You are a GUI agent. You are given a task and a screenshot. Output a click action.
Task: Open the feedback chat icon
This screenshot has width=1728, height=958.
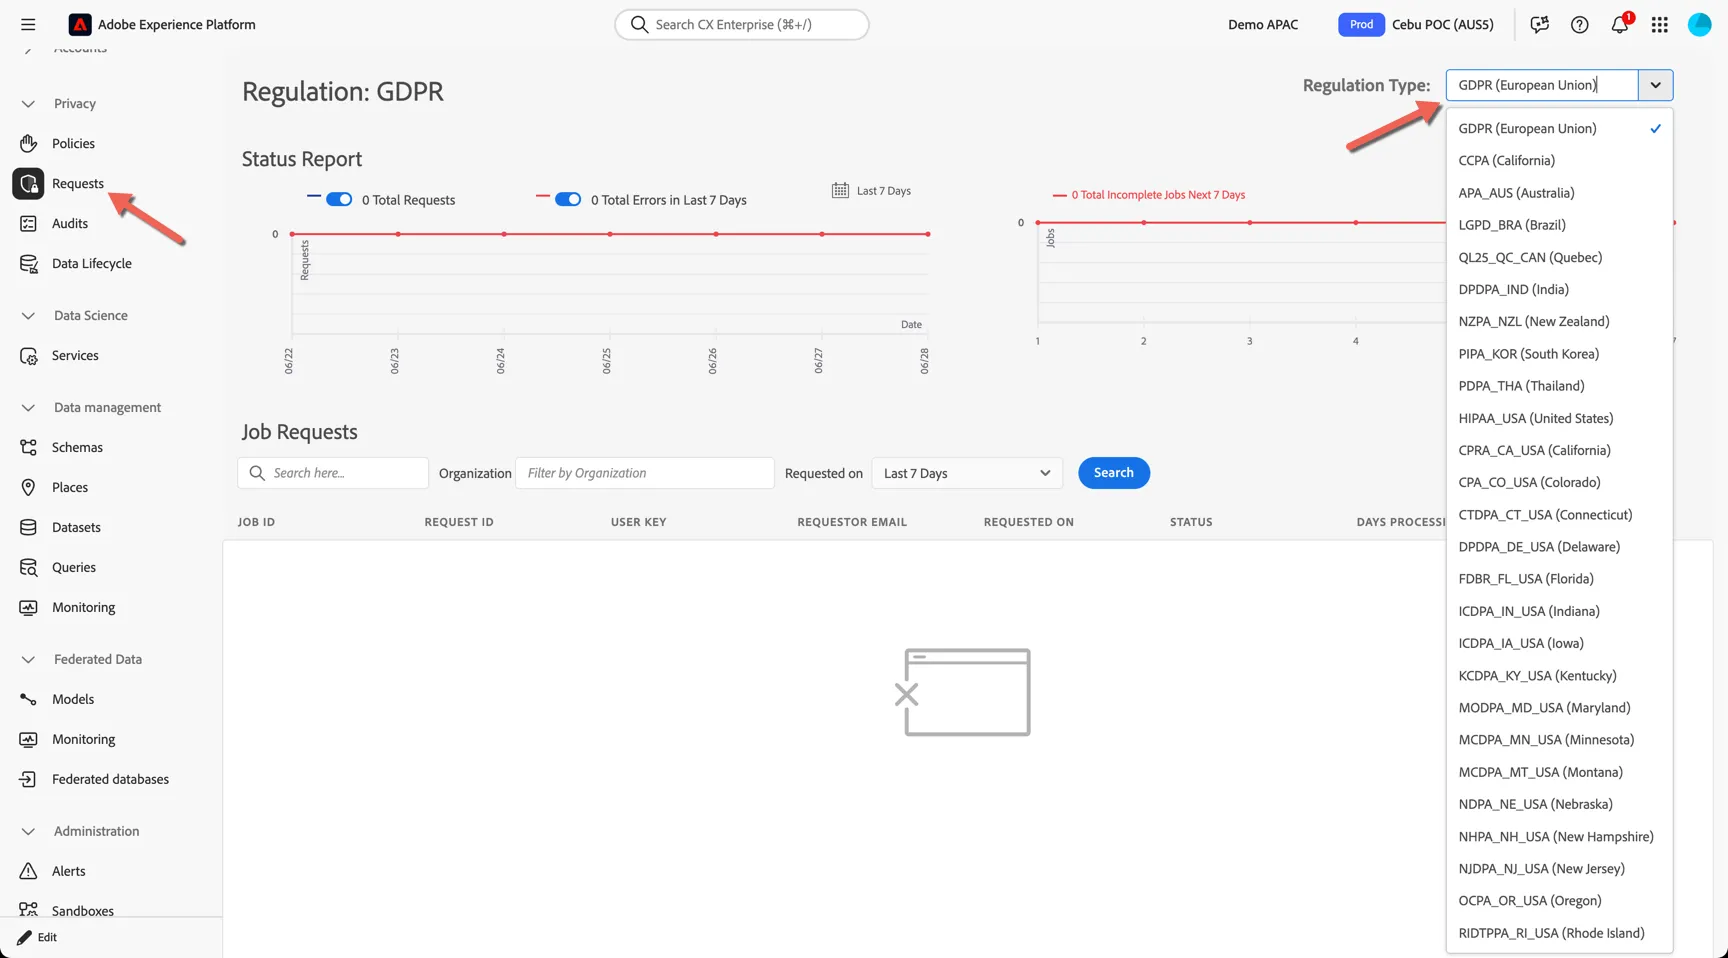point(1539,24)
